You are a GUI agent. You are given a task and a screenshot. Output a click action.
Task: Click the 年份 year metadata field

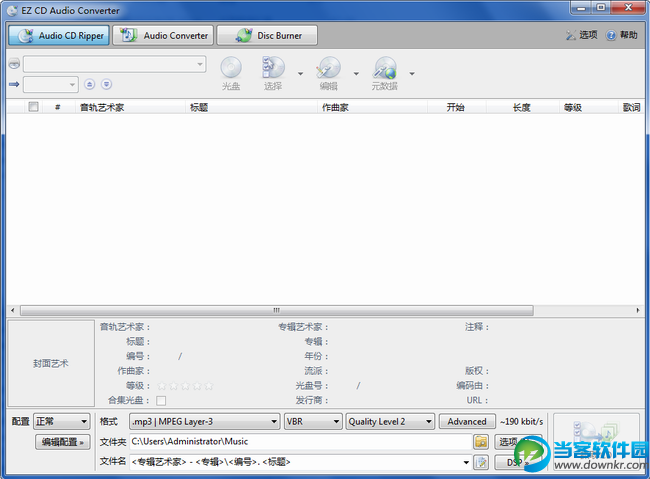click(x=390, y=356)
